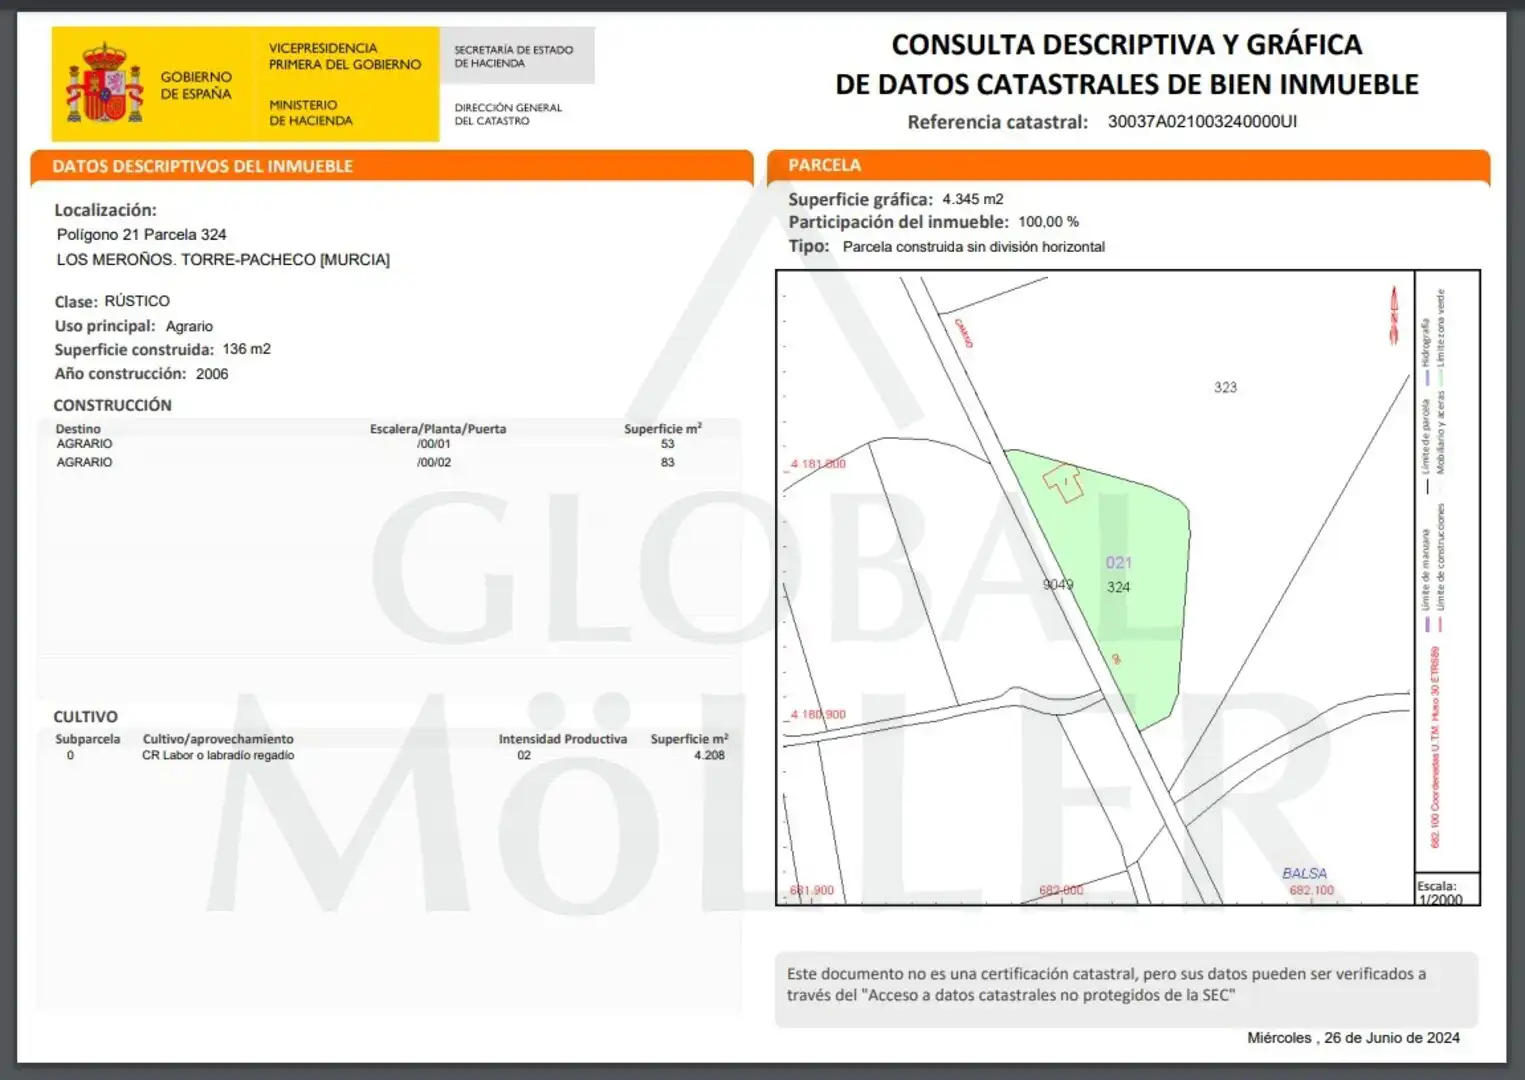This screenshot has height=1080, width=1525.
Task: Click the 'Localización:' label
Action: click(105, 210)
